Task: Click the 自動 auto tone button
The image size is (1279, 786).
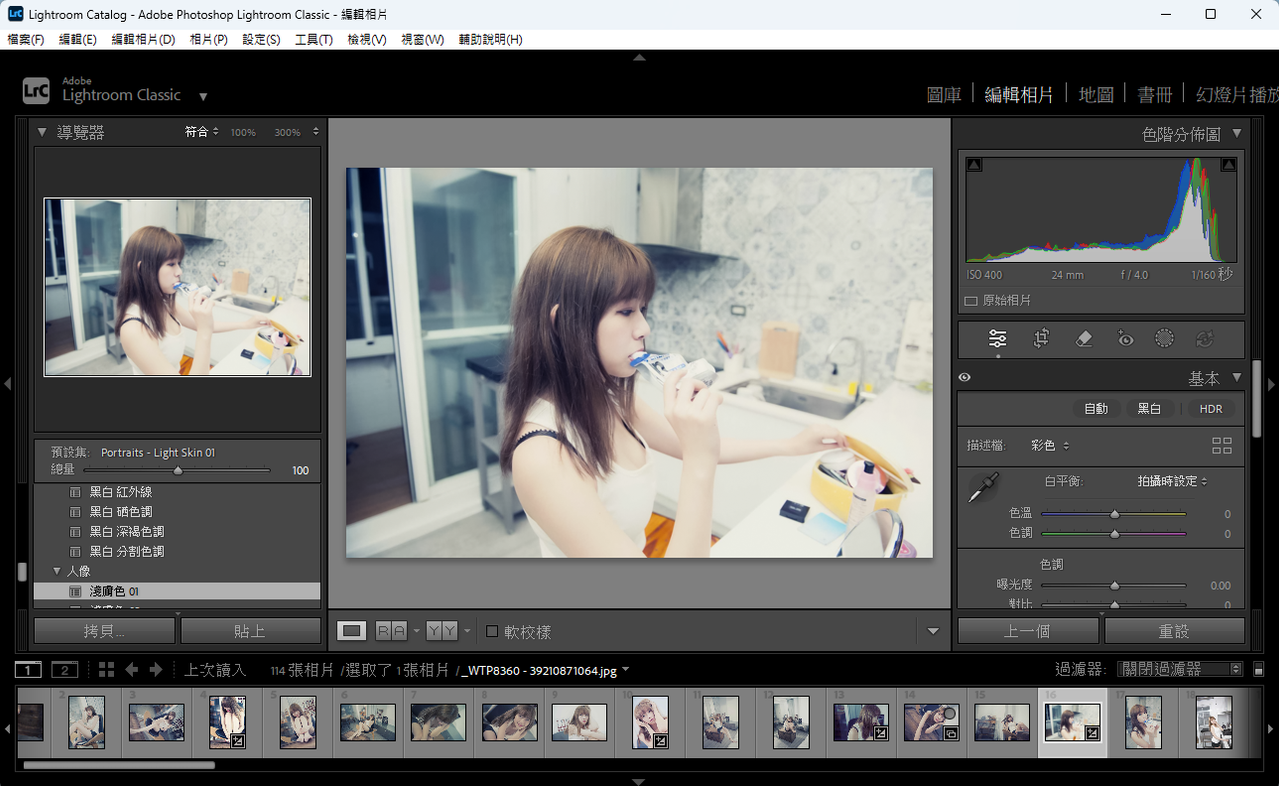Action: (1096, 409)
